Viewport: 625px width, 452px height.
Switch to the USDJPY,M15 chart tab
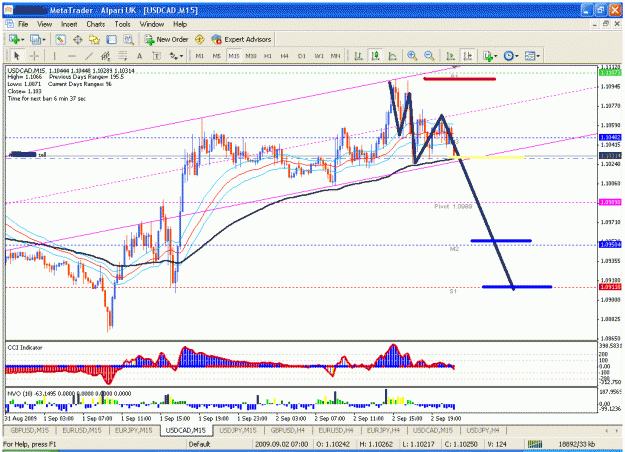tap(238, 430)
